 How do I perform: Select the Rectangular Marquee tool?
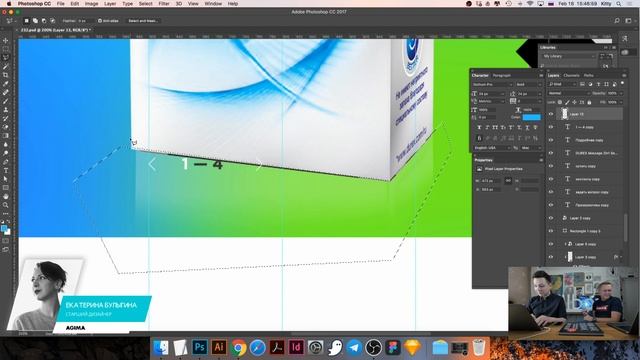6,49
